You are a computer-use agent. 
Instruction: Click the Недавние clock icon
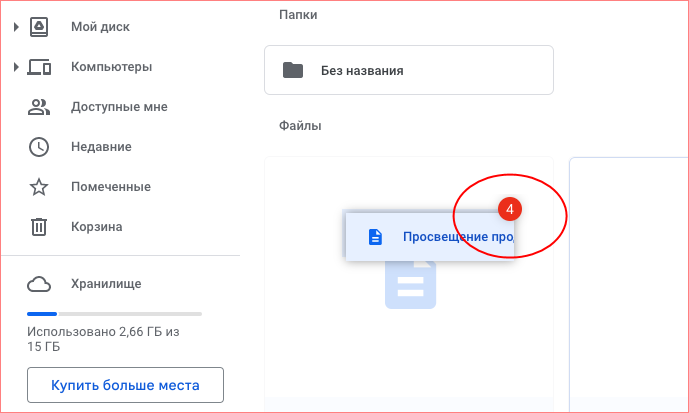tap(39, 147)
